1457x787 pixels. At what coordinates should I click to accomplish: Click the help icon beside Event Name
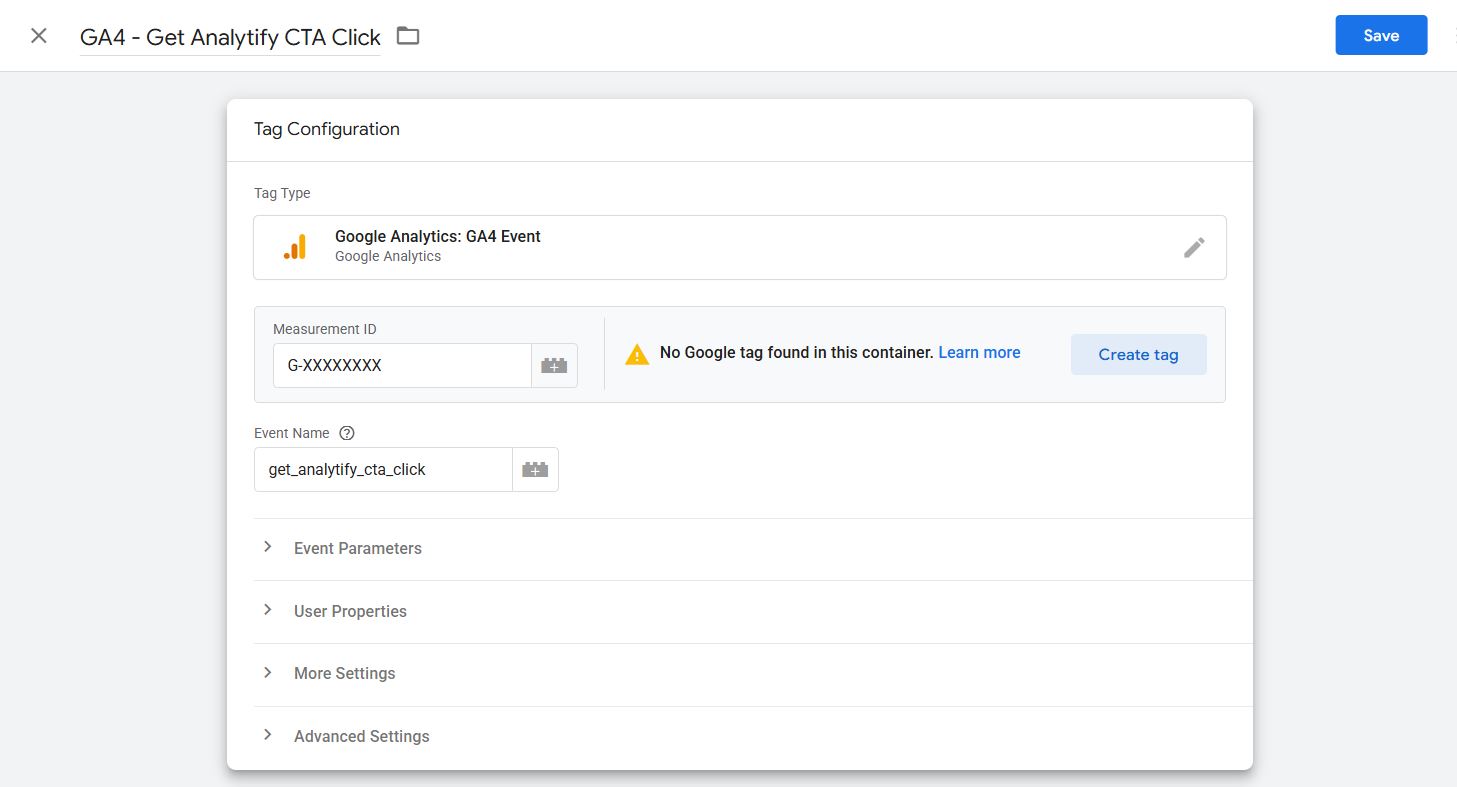tap(347, 433)
